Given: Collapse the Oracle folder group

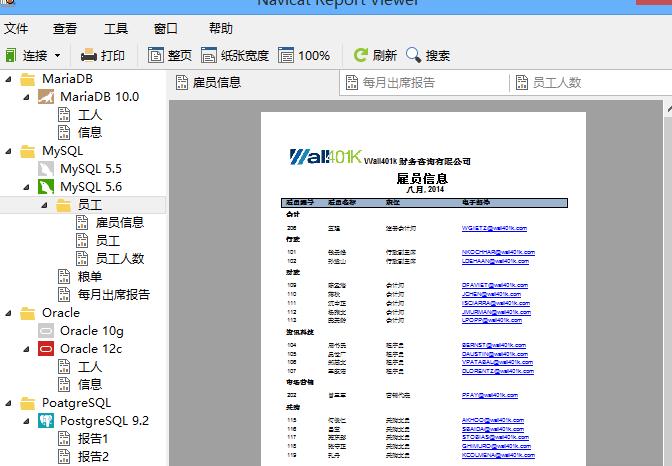Looking at the screenshot, I should coord(8,313).
